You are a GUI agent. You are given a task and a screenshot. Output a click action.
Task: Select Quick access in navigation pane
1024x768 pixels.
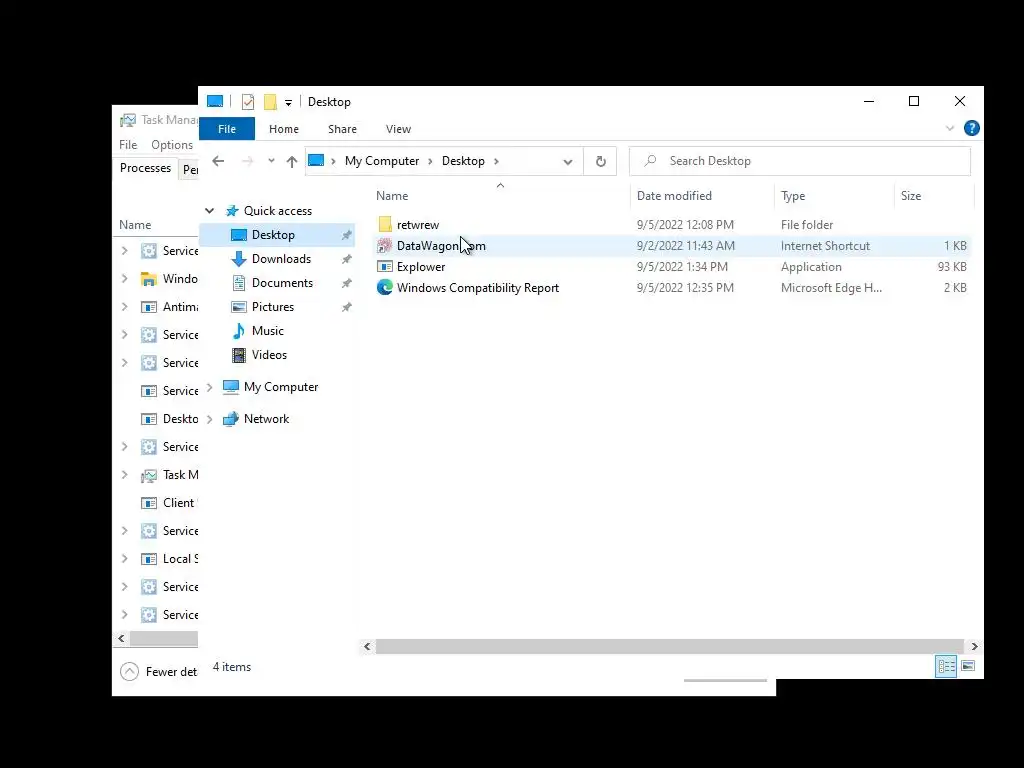(278, 210)
